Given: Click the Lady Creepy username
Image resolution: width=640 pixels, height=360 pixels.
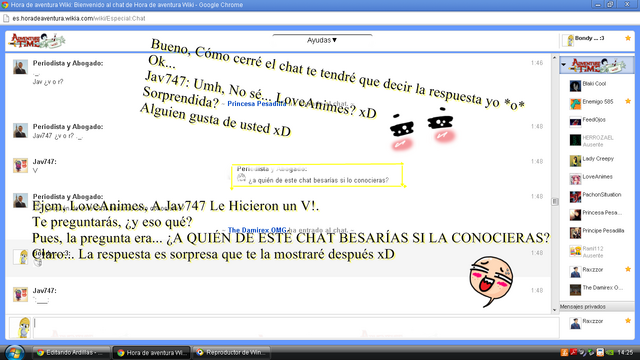Looking at the screenshot, I should coord(598,159).
